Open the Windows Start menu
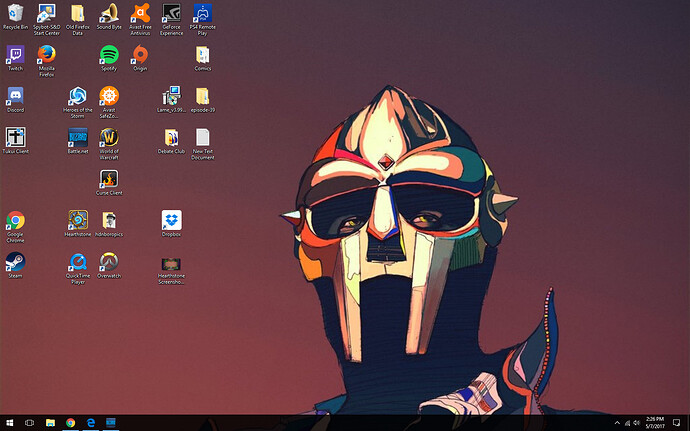Screen dimensions: 690x431 10,423
